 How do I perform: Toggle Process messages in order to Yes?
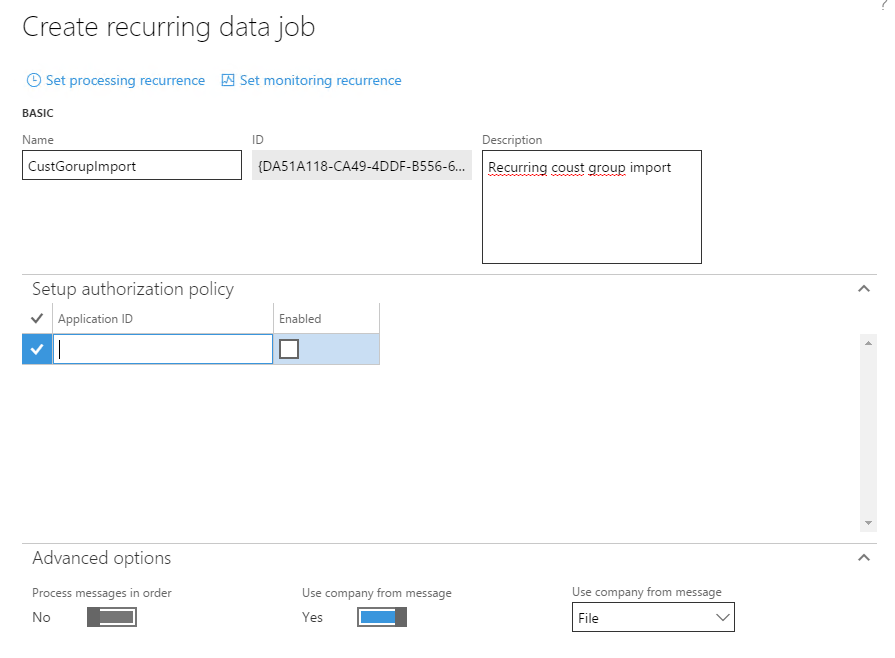tap(110, 617)
